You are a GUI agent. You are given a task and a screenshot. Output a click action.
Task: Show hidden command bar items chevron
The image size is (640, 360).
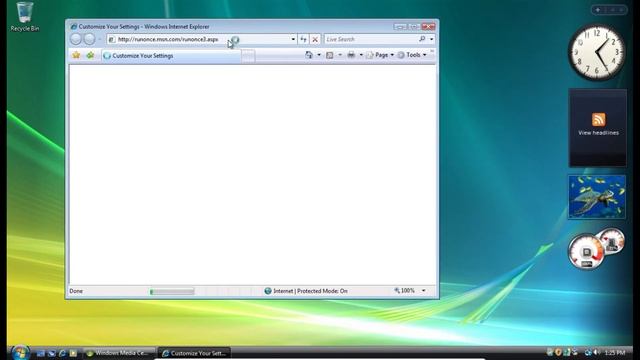[432, 52]
